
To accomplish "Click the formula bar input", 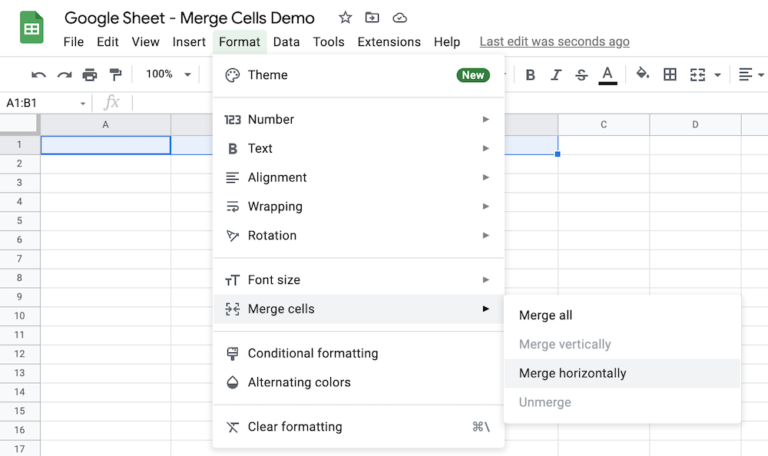I will [450, 103].
